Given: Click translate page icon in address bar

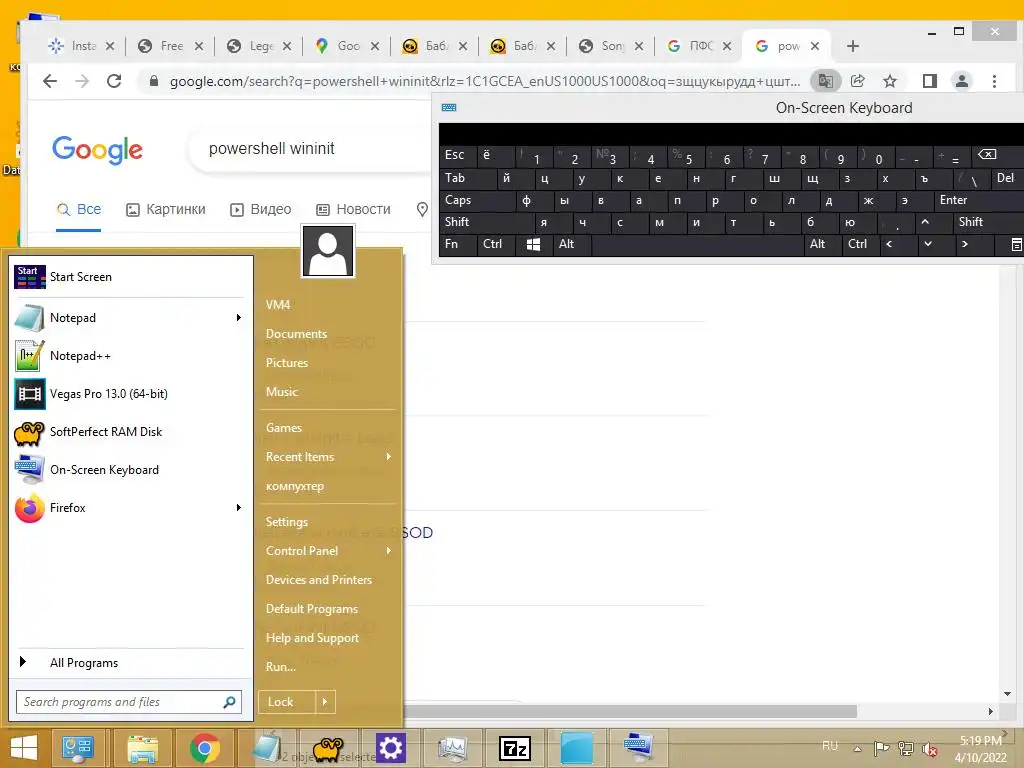Looking at the screenshot, I should coord(825,81).
